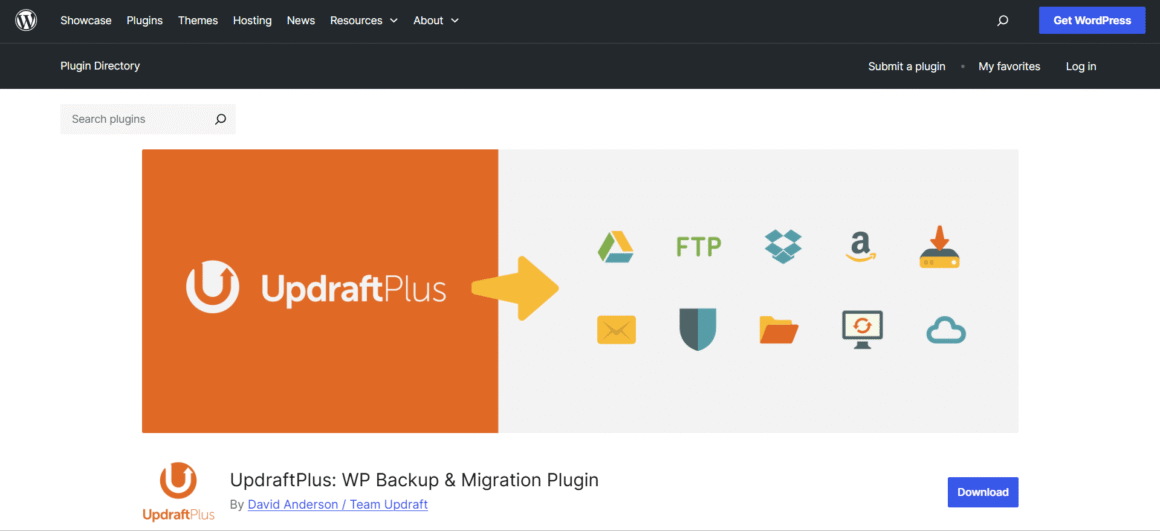The width and height of the screenshot is (1160, 531).
Task: Open the News menu item
Action: (x=301, y=21)
